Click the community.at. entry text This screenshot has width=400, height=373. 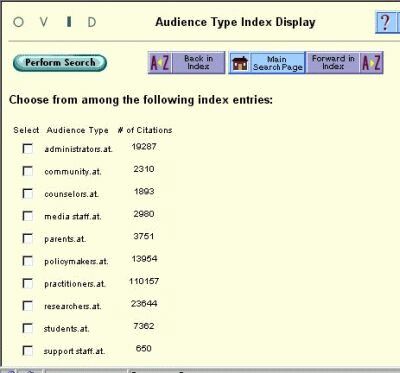(73, 172)
